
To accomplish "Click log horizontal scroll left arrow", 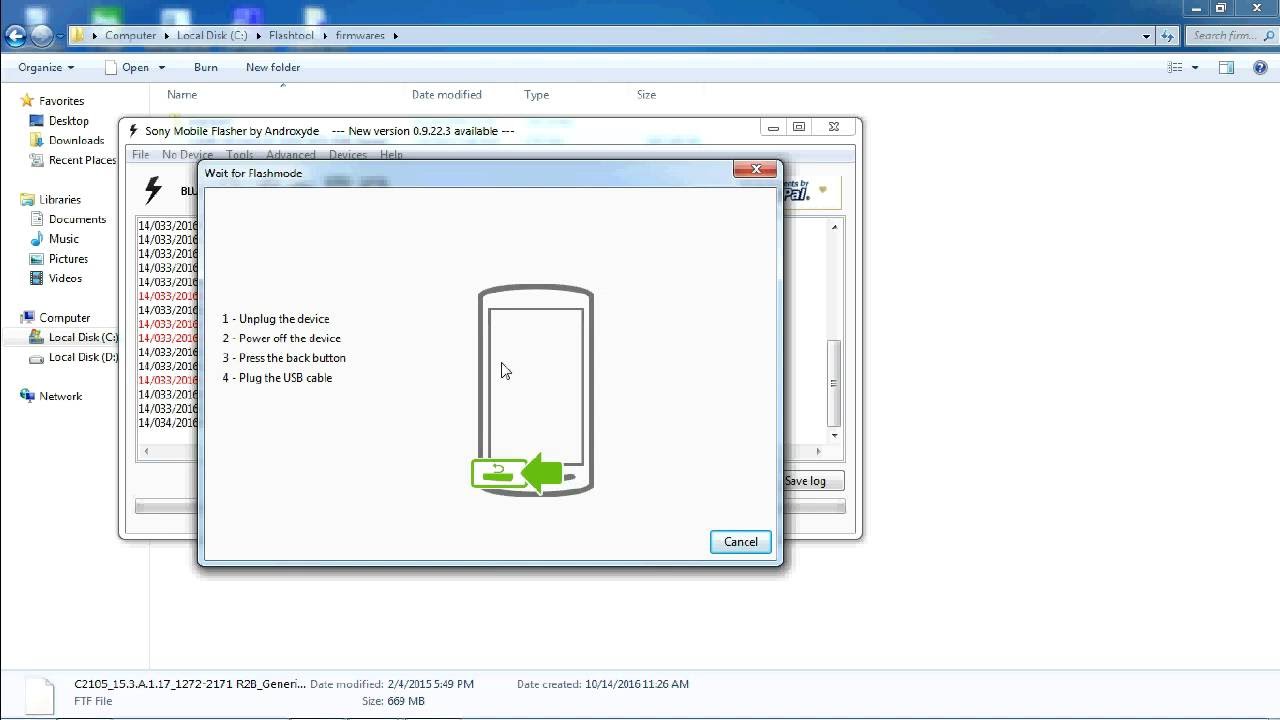I will 146,451.
